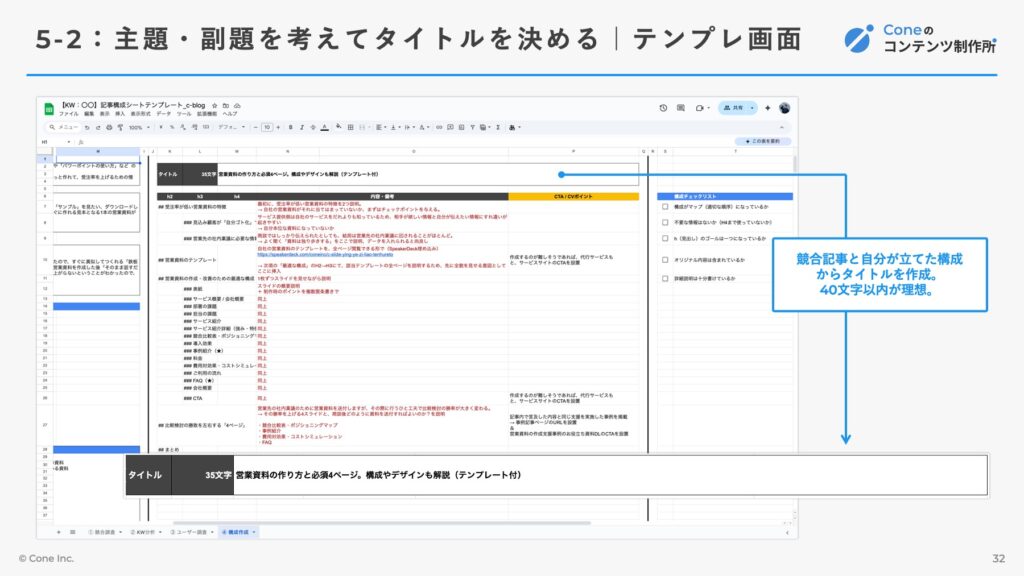Add a new sheet with plus icon
Image resolution: width=1024 pixels, height=576 pixels.
coord(58,532)
